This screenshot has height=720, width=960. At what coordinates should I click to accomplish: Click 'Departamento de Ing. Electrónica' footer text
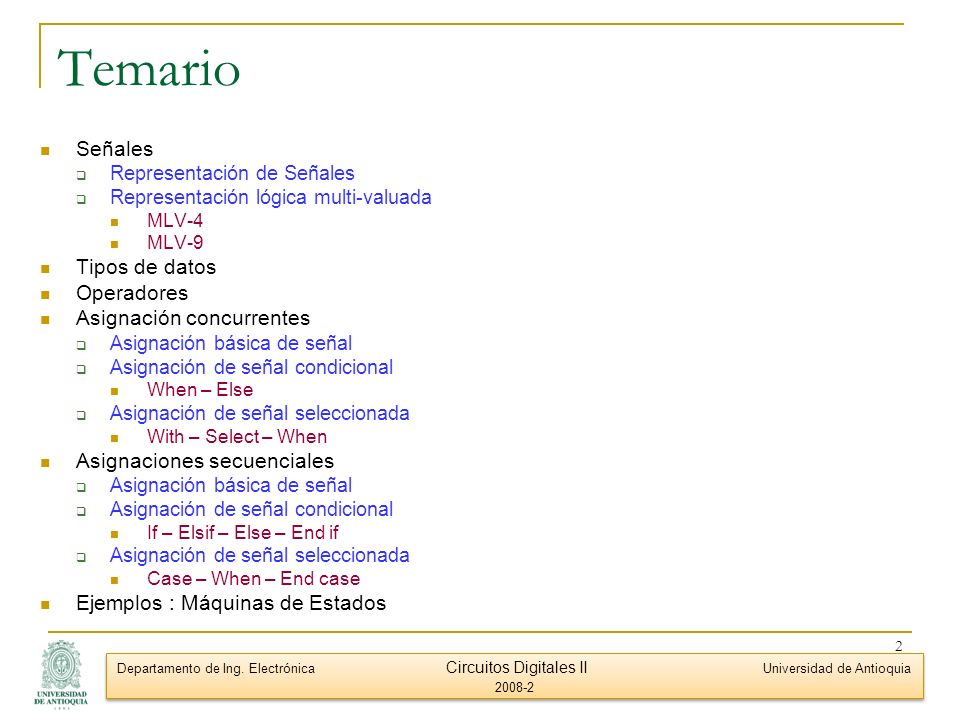[x=216, y=669]
